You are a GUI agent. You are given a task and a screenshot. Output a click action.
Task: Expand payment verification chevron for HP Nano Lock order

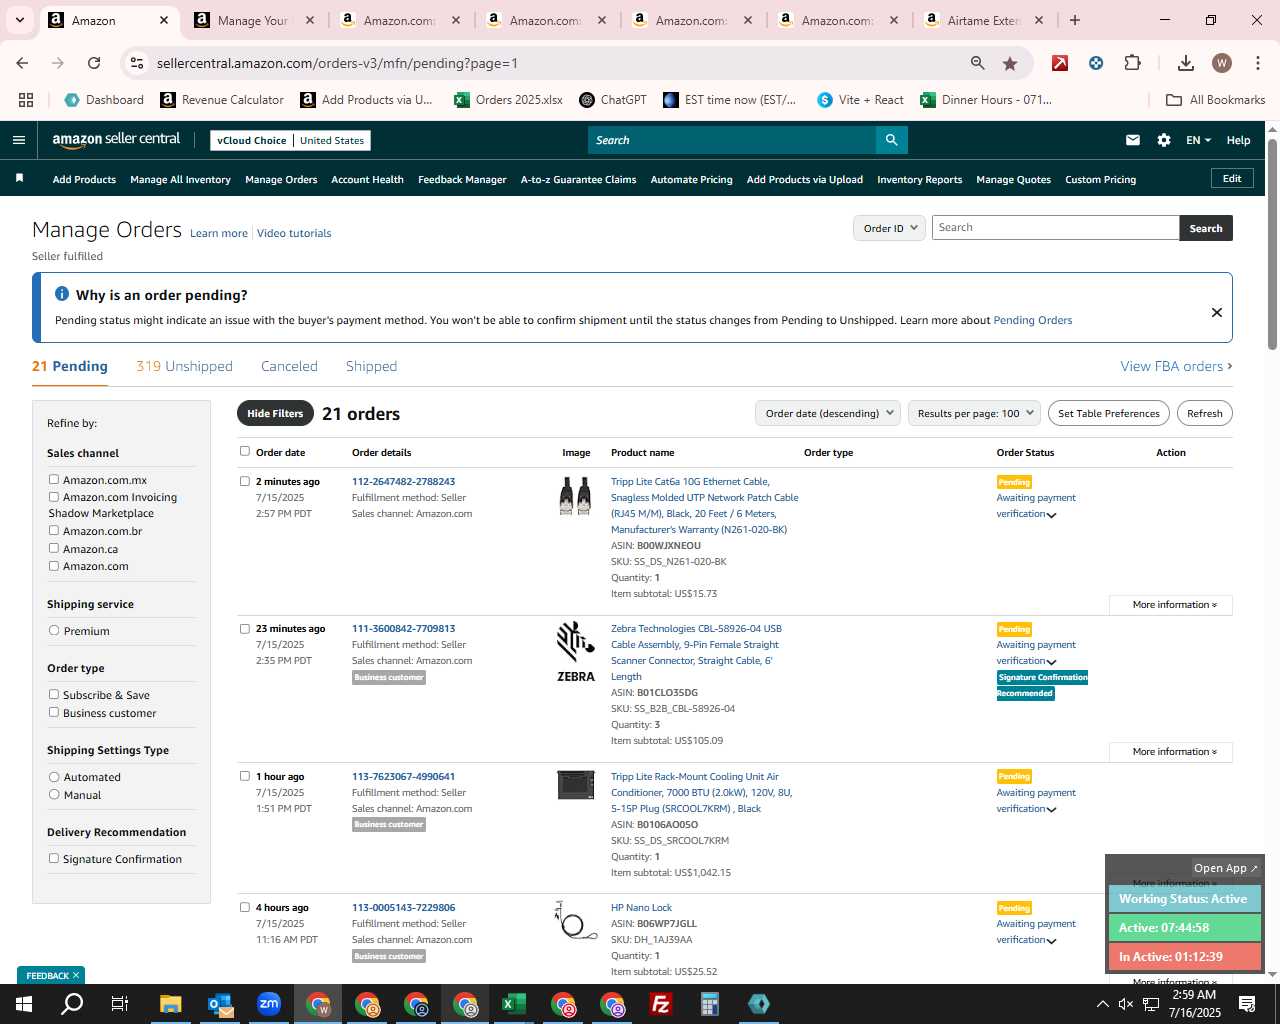(1051, 941)
